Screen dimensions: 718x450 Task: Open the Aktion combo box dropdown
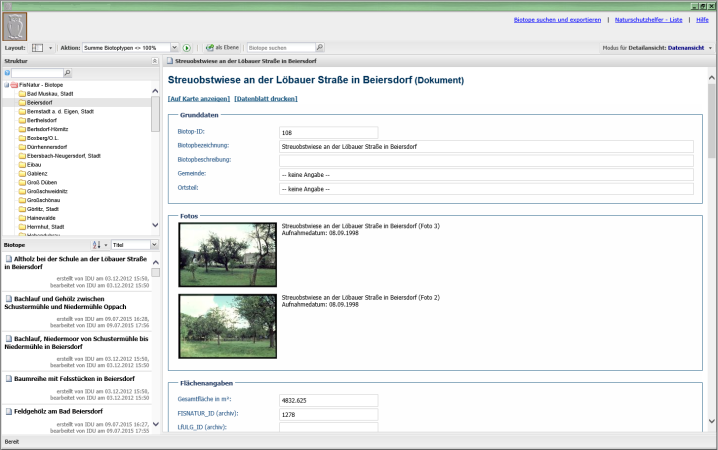[x=174, y=48]
